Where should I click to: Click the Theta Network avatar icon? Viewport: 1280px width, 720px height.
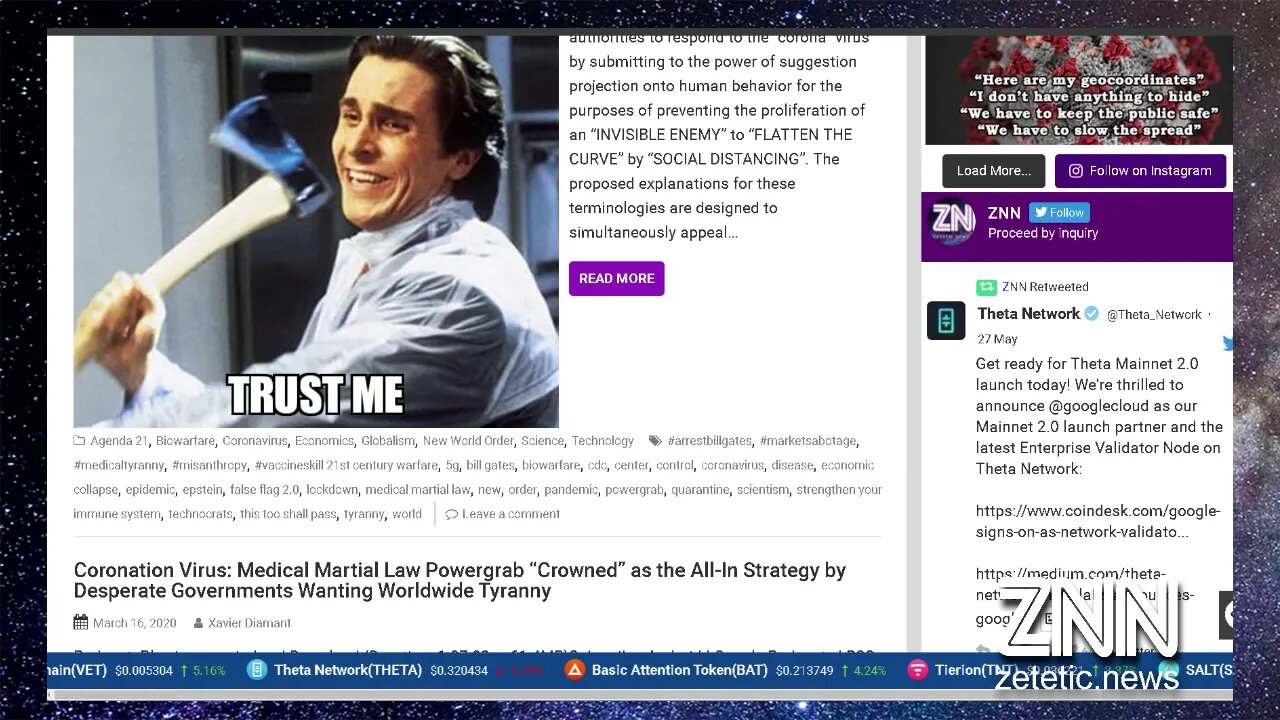(946, 321)
